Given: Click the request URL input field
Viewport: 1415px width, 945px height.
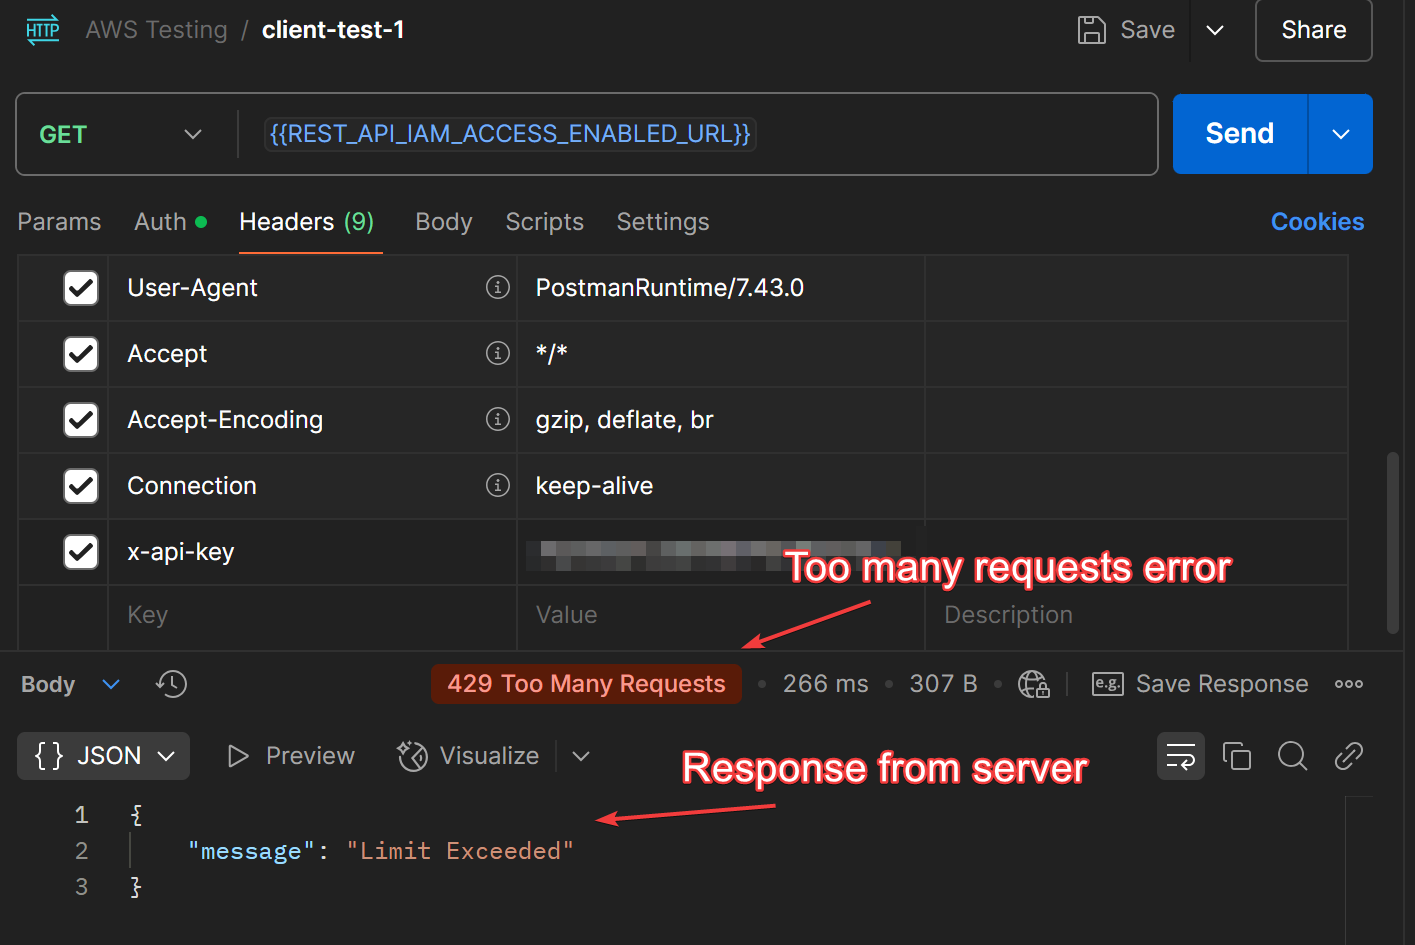Looking at the screenshot, I should (x=900, y=134).
